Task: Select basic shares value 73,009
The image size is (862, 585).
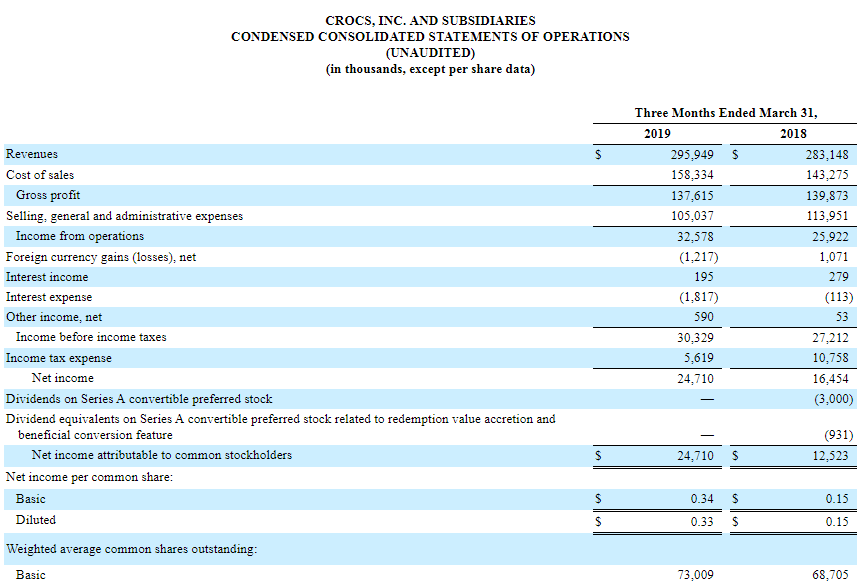Action: [695, 575]
